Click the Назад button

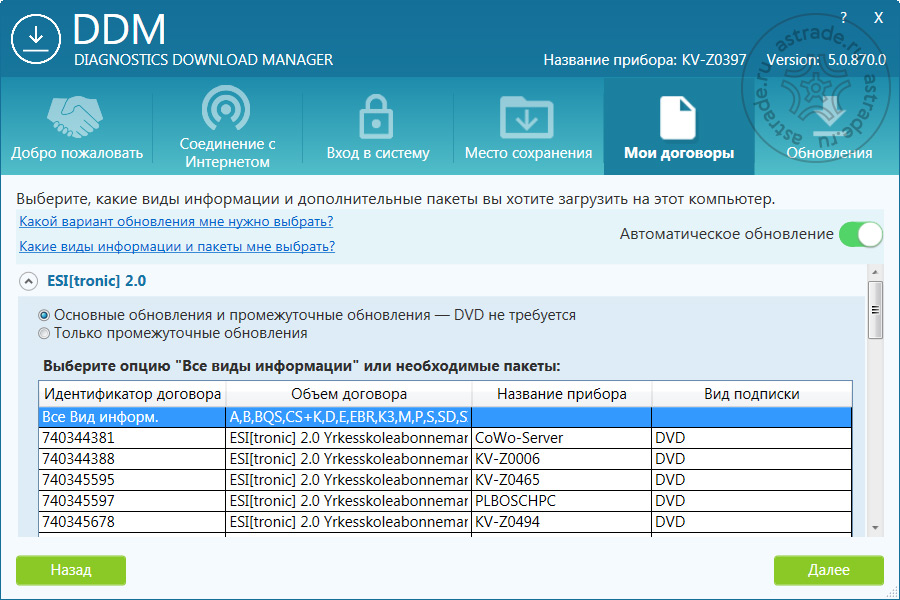click(71, 570)
